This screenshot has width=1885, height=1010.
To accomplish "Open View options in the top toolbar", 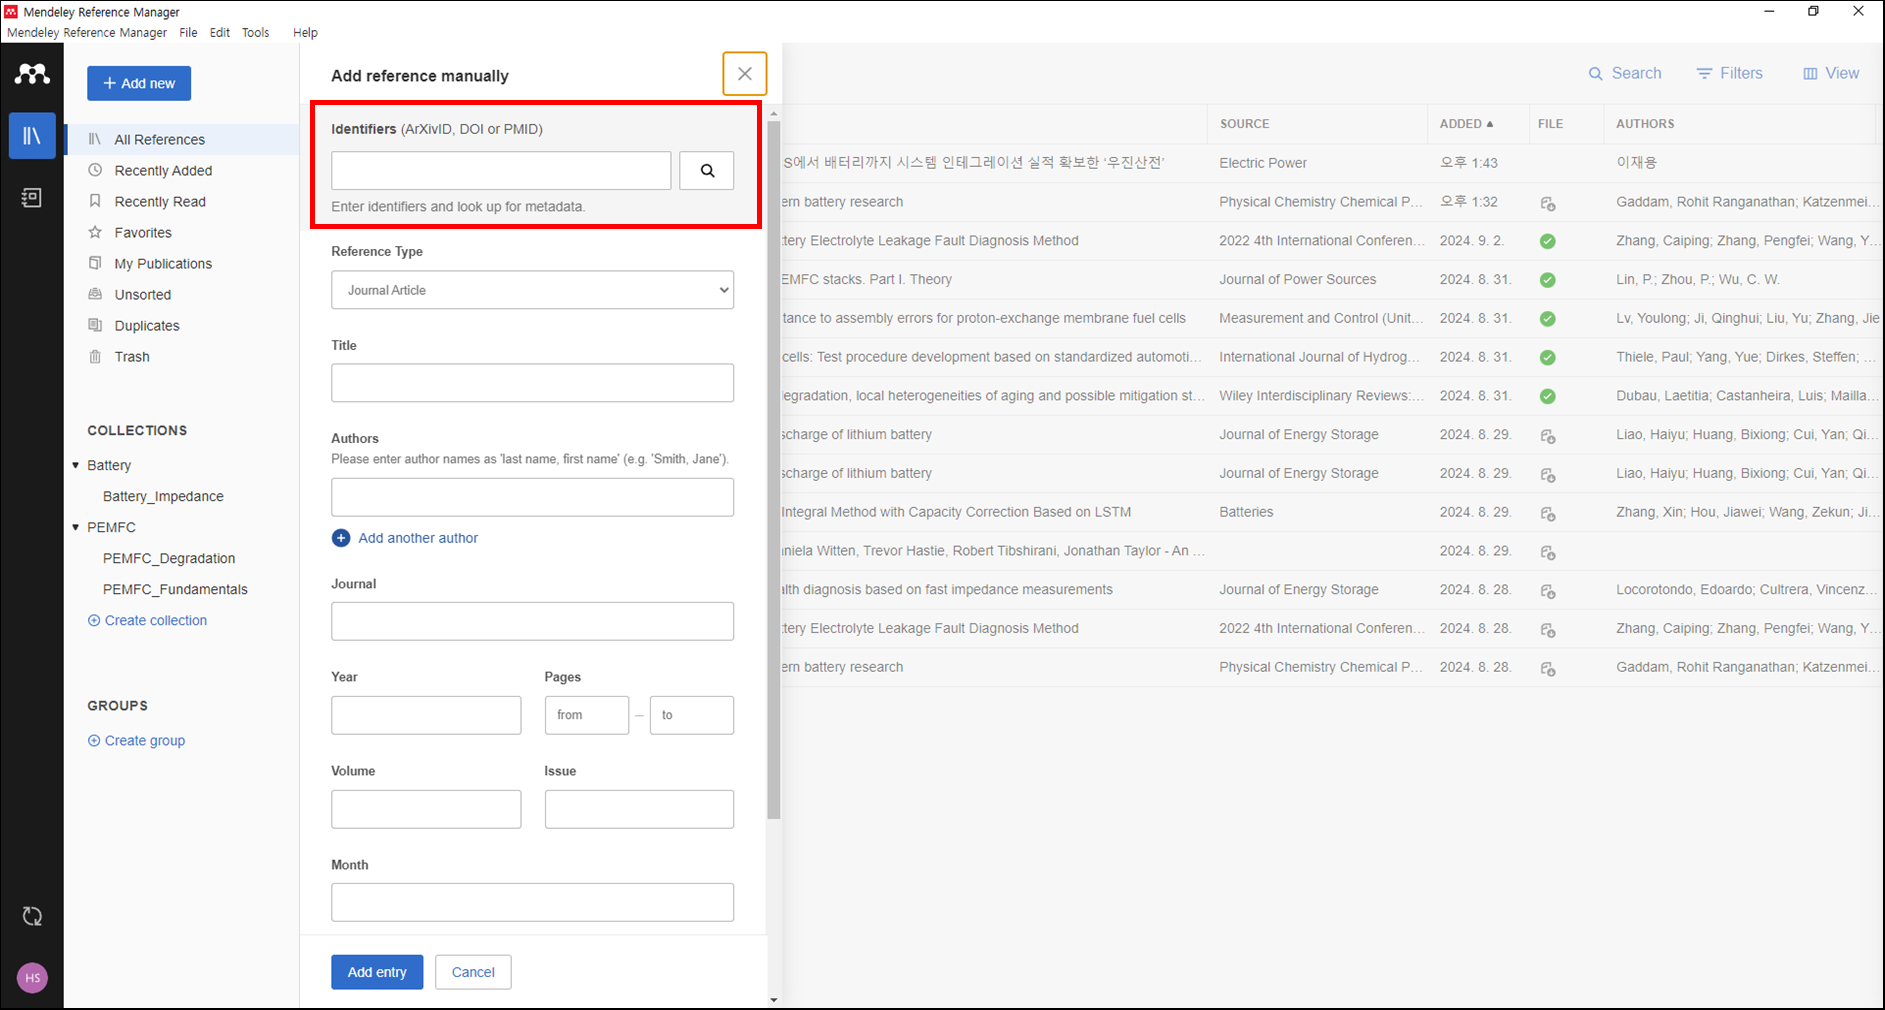I will click(1831, 74).
